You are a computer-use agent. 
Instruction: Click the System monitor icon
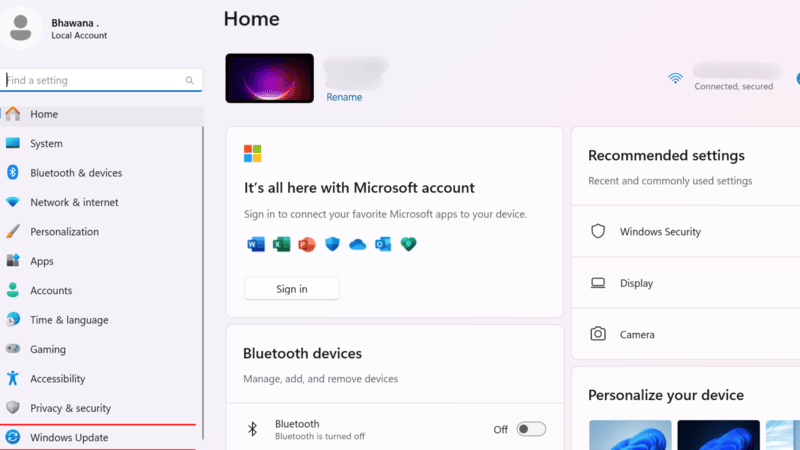[x=13, y=143]
